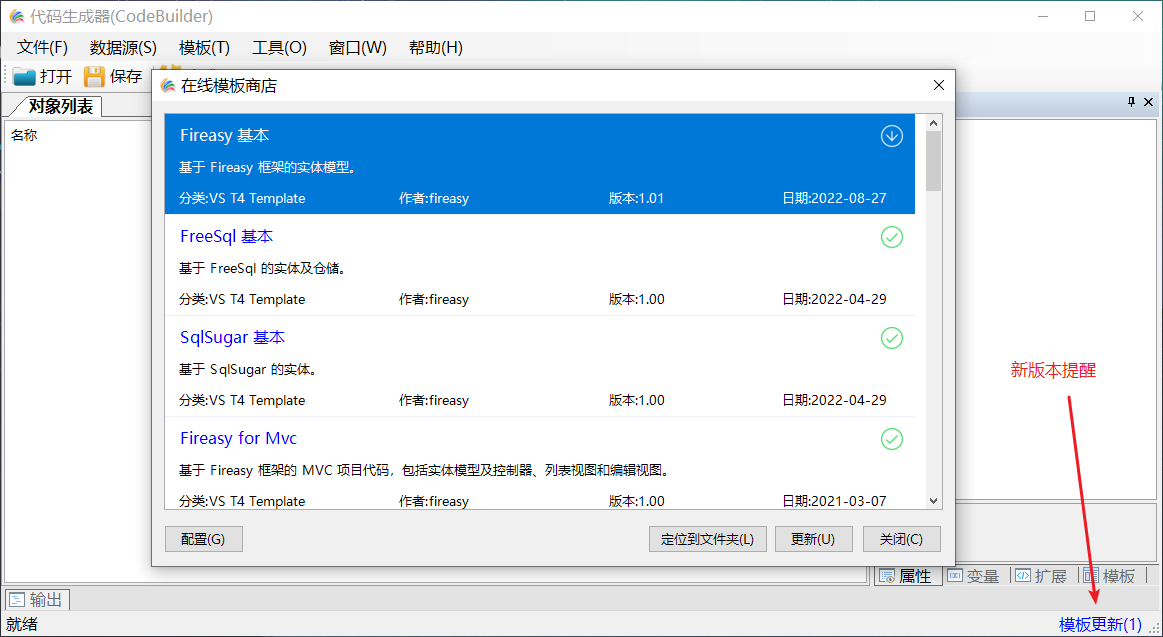Close the 在线模板商店 dialog
This screenshot has height=637, width=1163.
[938, 85]
